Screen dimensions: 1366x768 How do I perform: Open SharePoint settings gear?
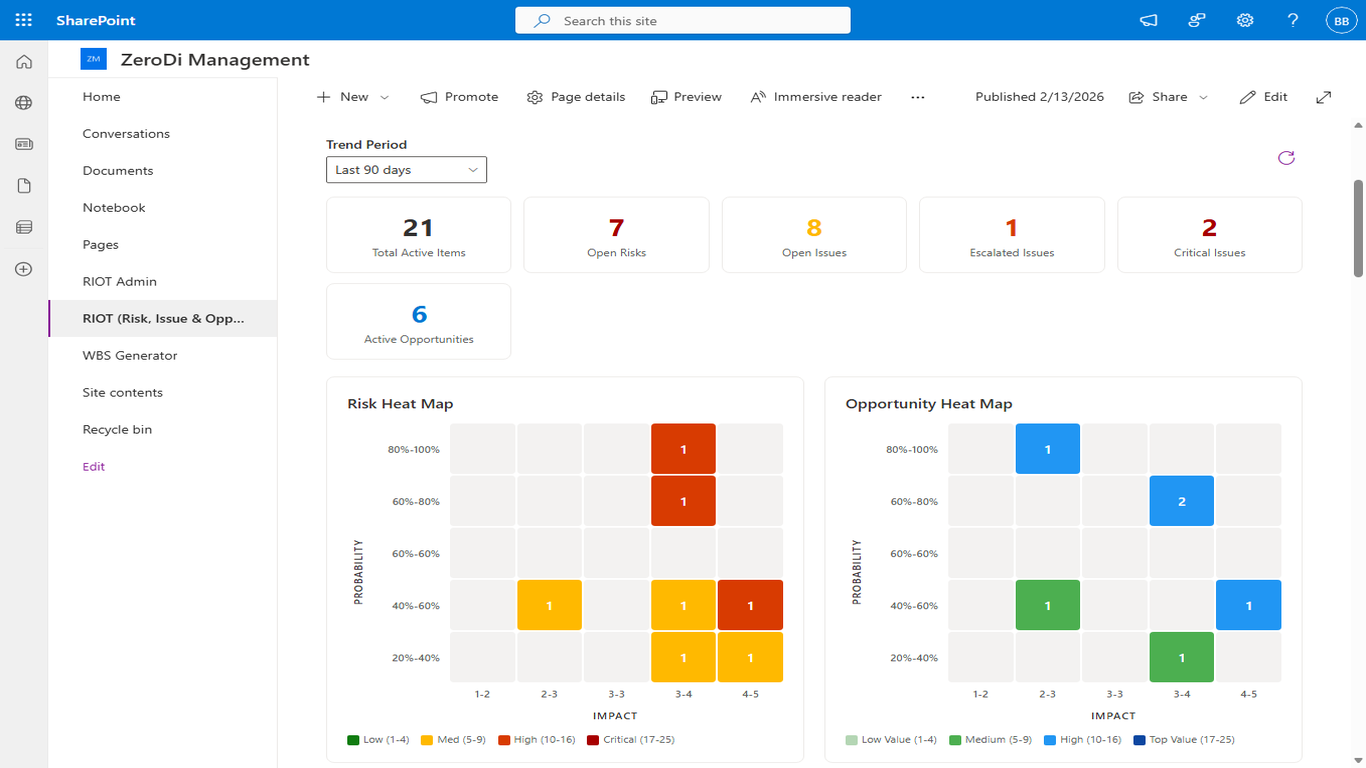(x=1244, y=19)
